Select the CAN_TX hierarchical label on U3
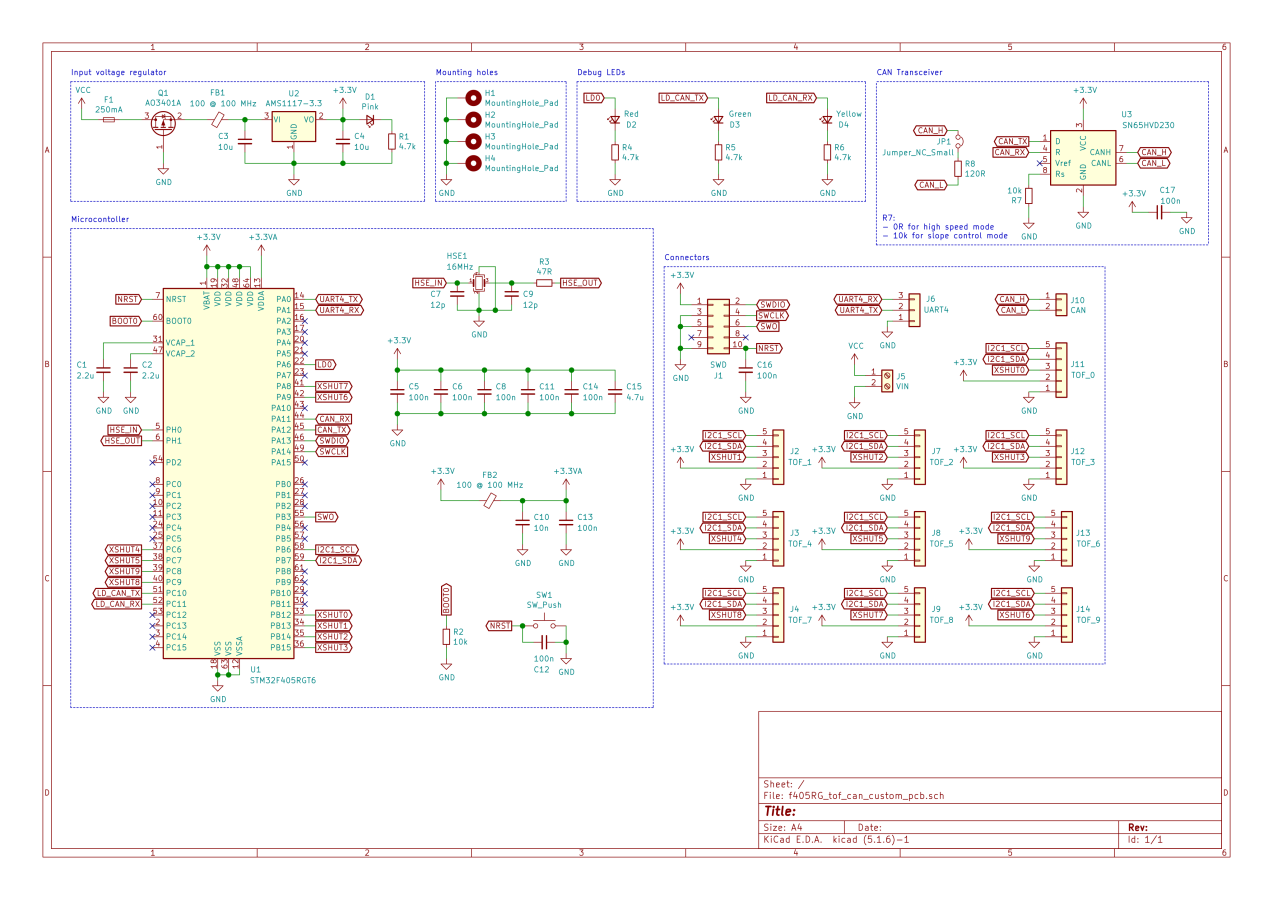Image resolution: width=1273 pixels, height=900 pixels. (1011, 142)
